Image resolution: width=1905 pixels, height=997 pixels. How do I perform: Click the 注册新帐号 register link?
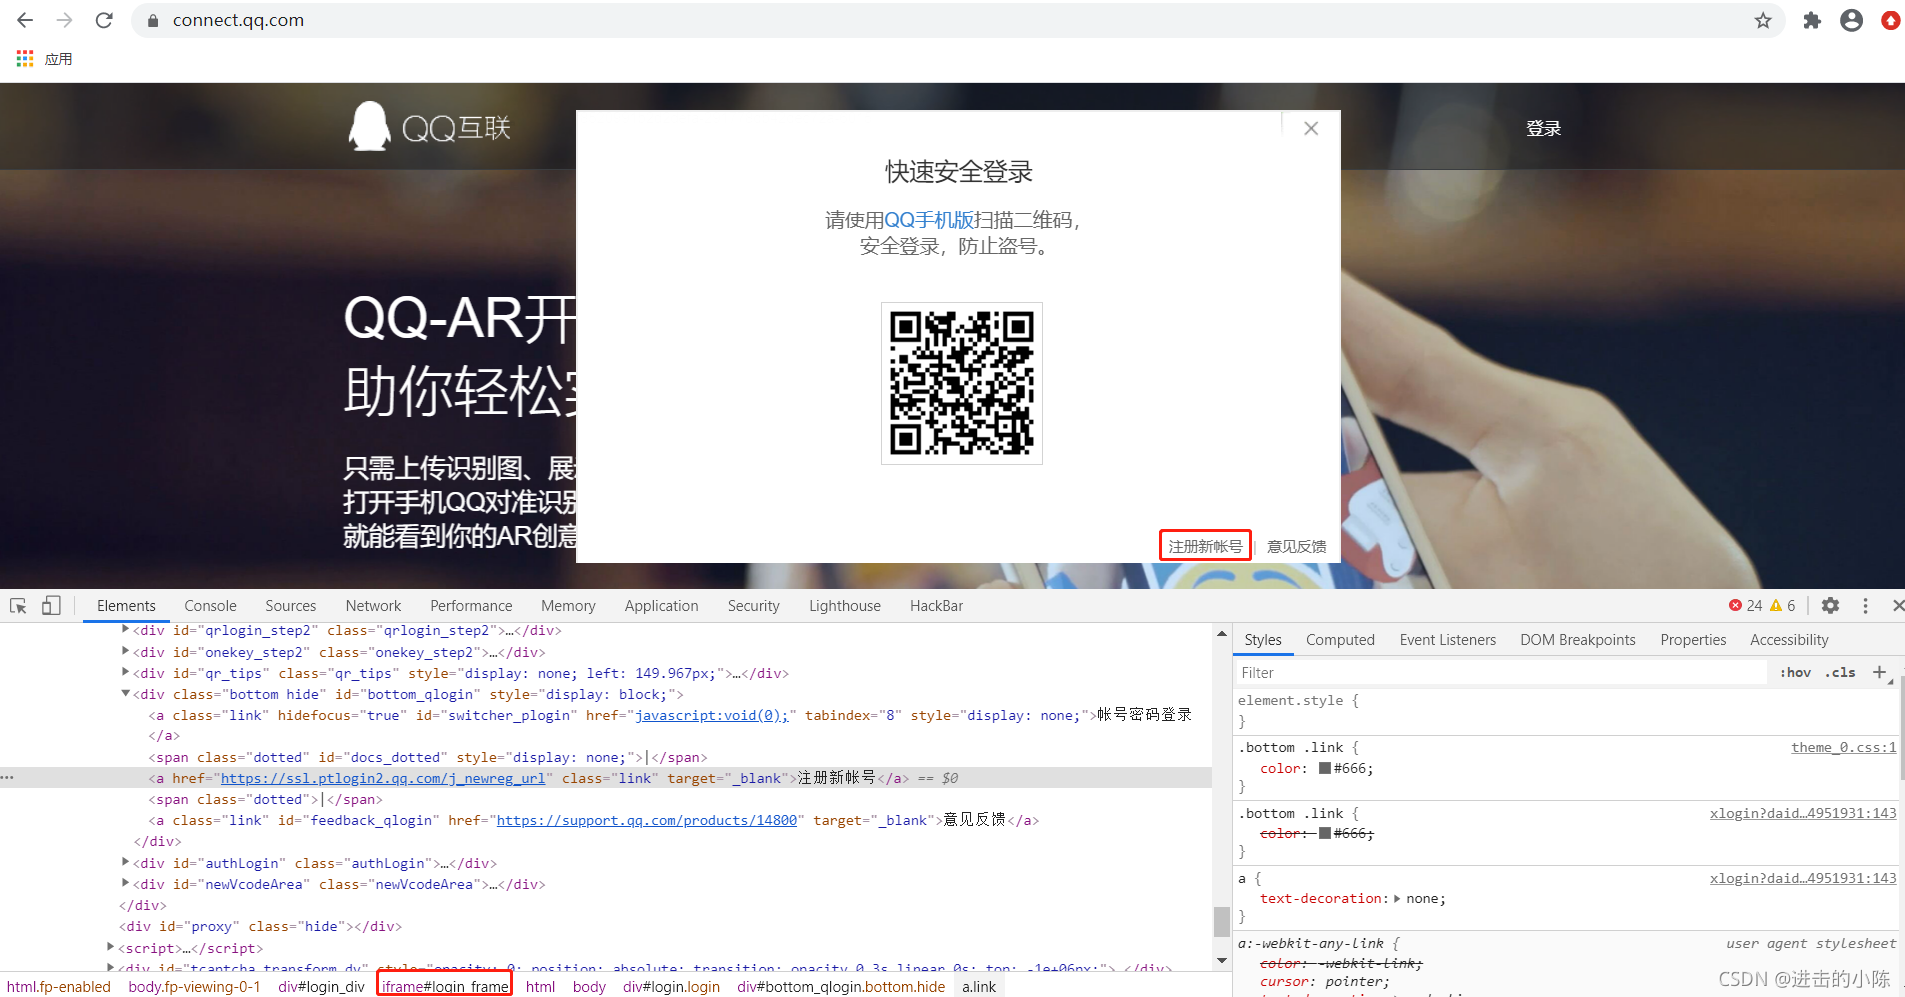click(1205, 546)
